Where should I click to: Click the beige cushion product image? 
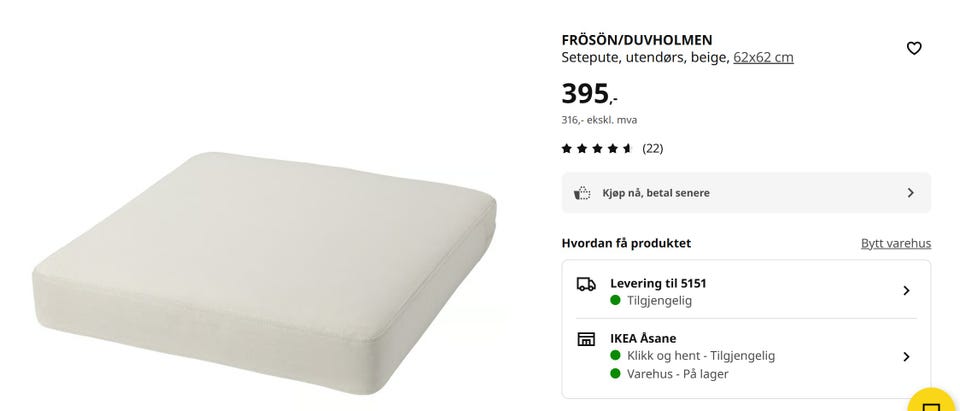(x=264, y=270)
